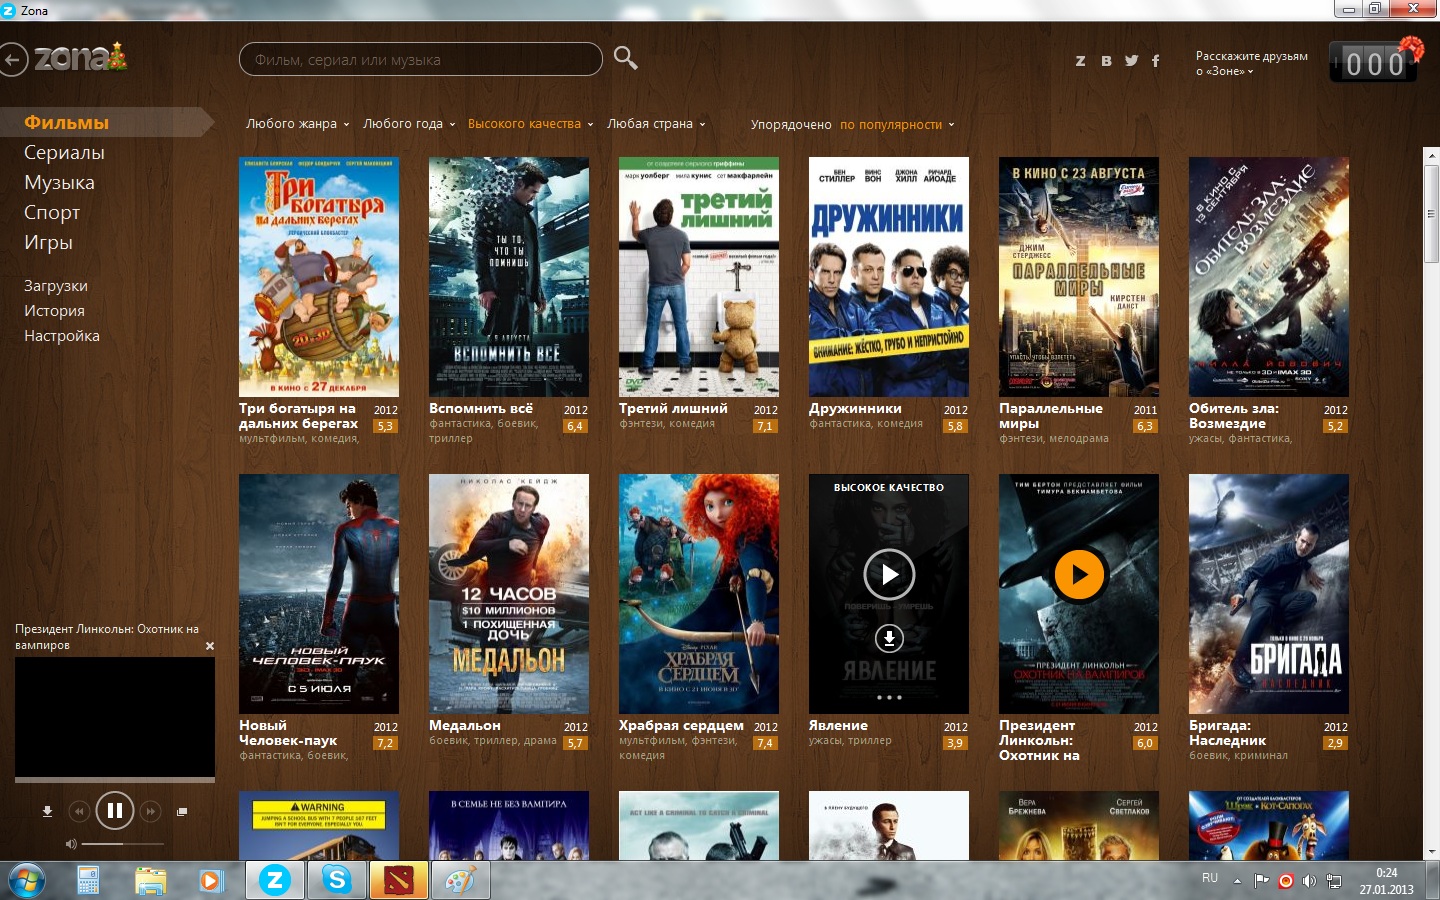Expand the Расскажите друзьям о «Зоне» menu
1440x900 pixels.
point(1252,63)
